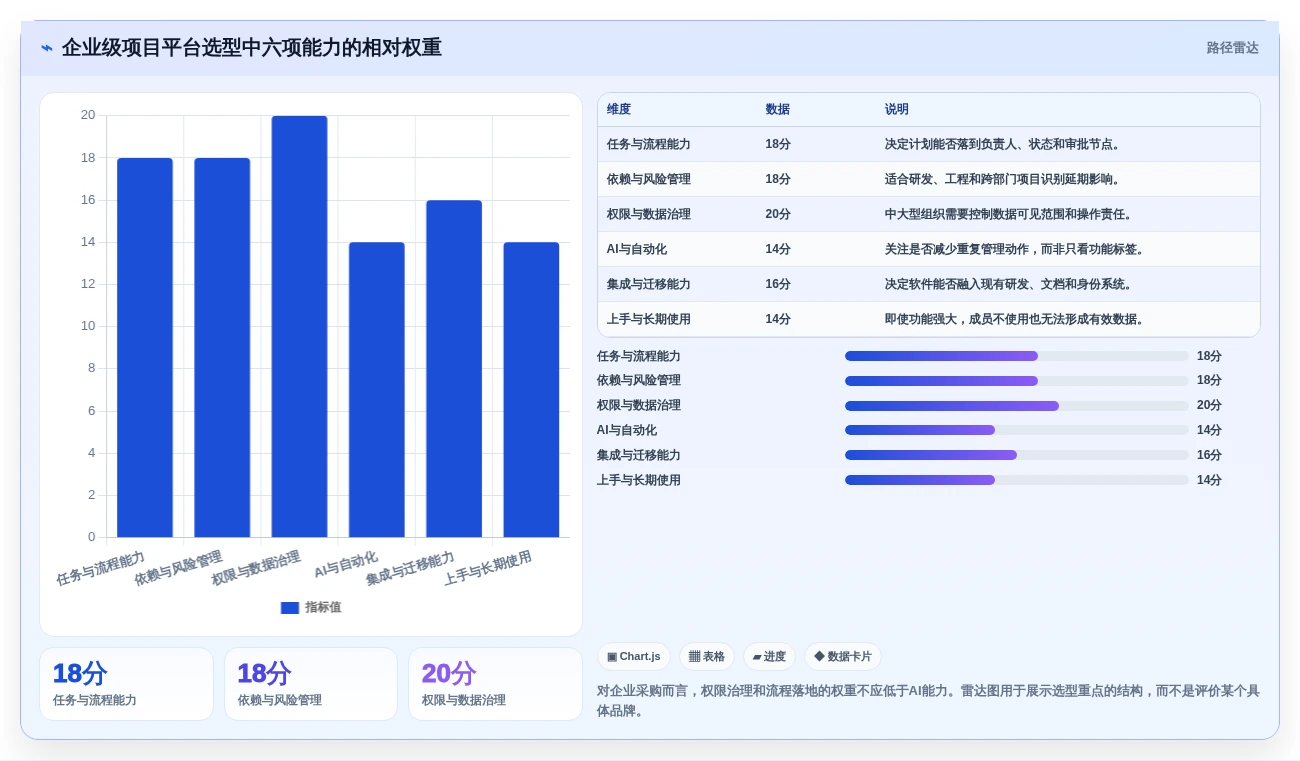Click description 决定软件能否融入现有研发、文档和身份系统。

click(1010, 284)
